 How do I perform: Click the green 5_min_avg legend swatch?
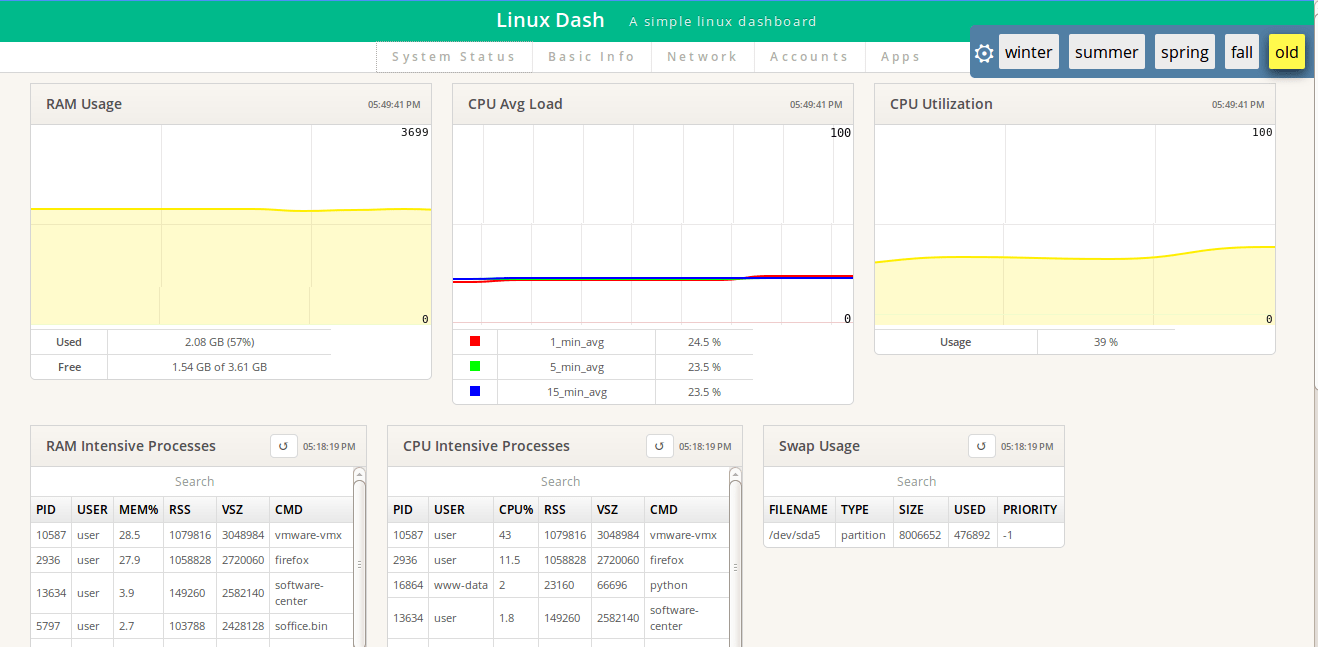coord(474,366)
